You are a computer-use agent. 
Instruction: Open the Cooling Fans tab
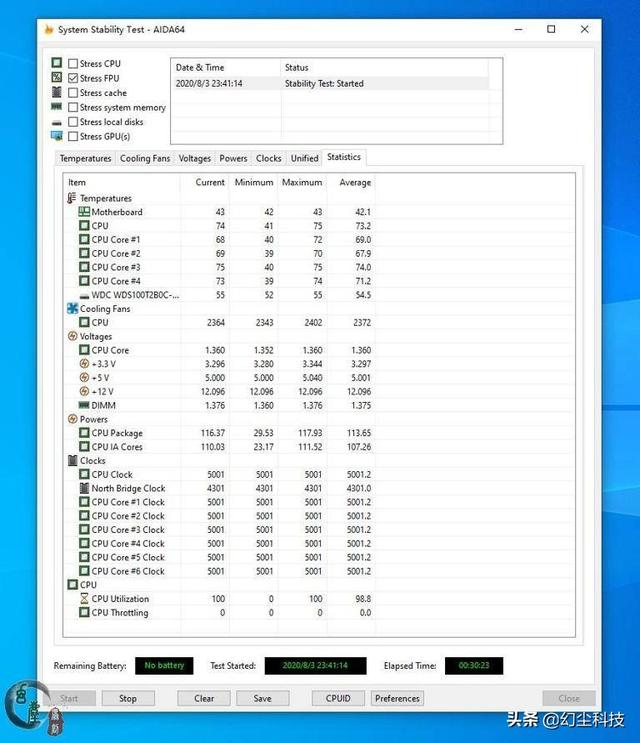[x=145, y=158]
